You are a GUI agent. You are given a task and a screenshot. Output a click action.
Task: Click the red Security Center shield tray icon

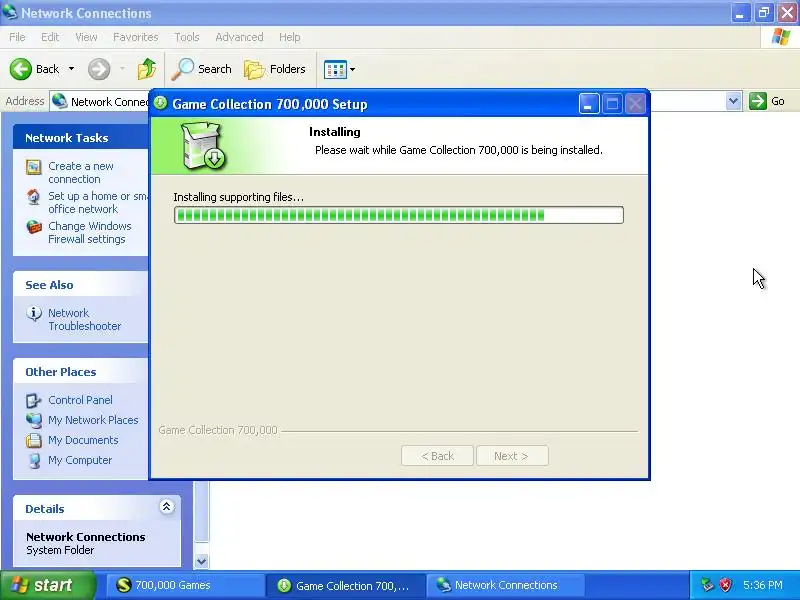coord(726,585)
